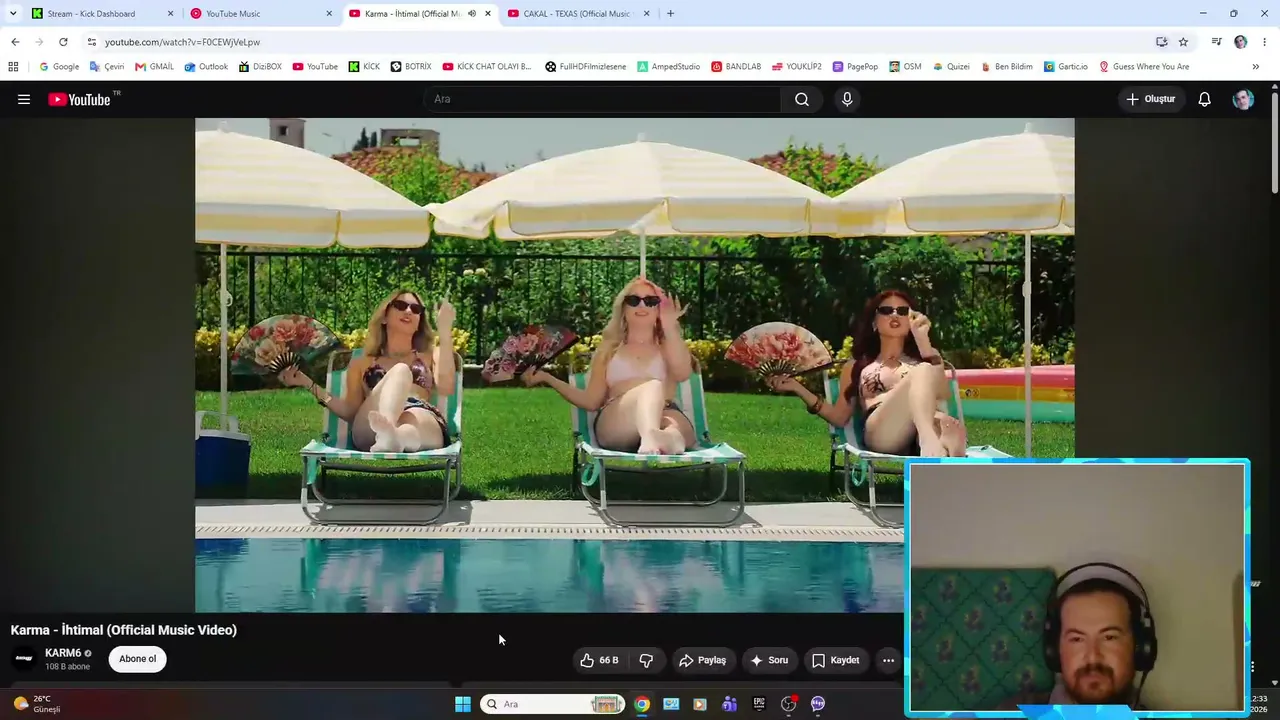Open the KARM6 channel name link
This screenshot has width=1280, height=720.
63,653
